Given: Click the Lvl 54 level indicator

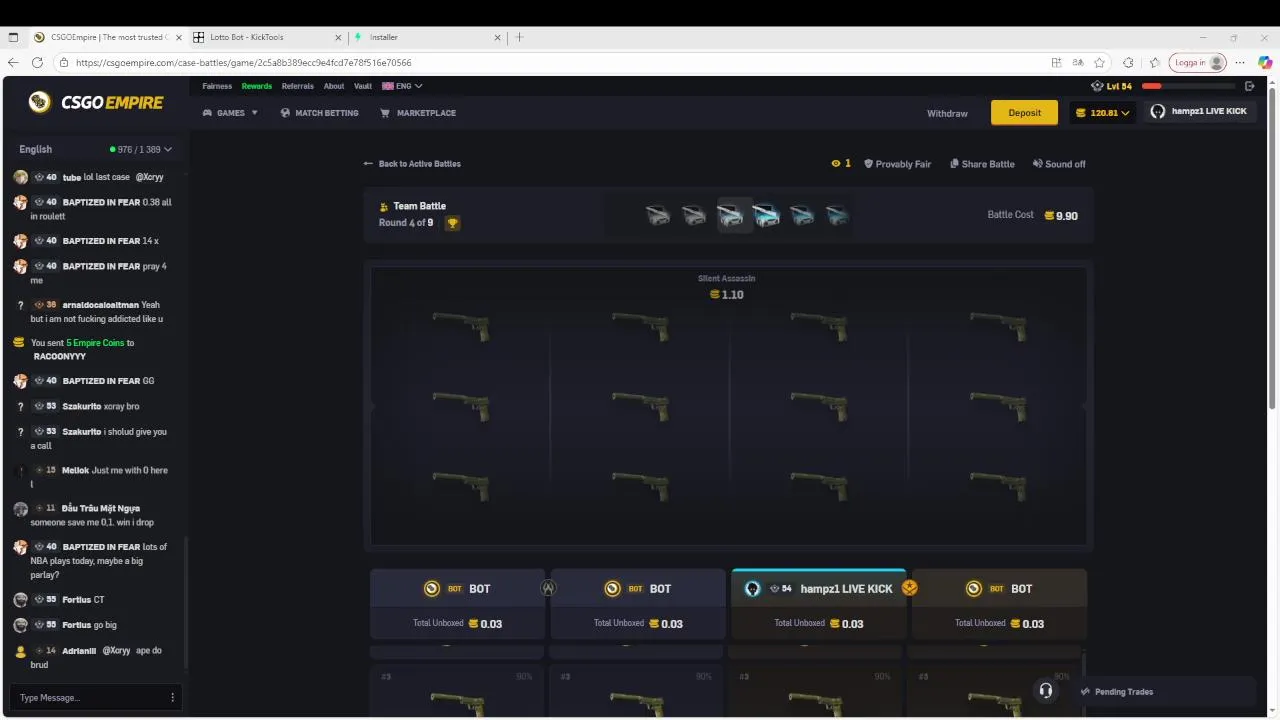Looking at the screenshot, I should click(1112, 86).
